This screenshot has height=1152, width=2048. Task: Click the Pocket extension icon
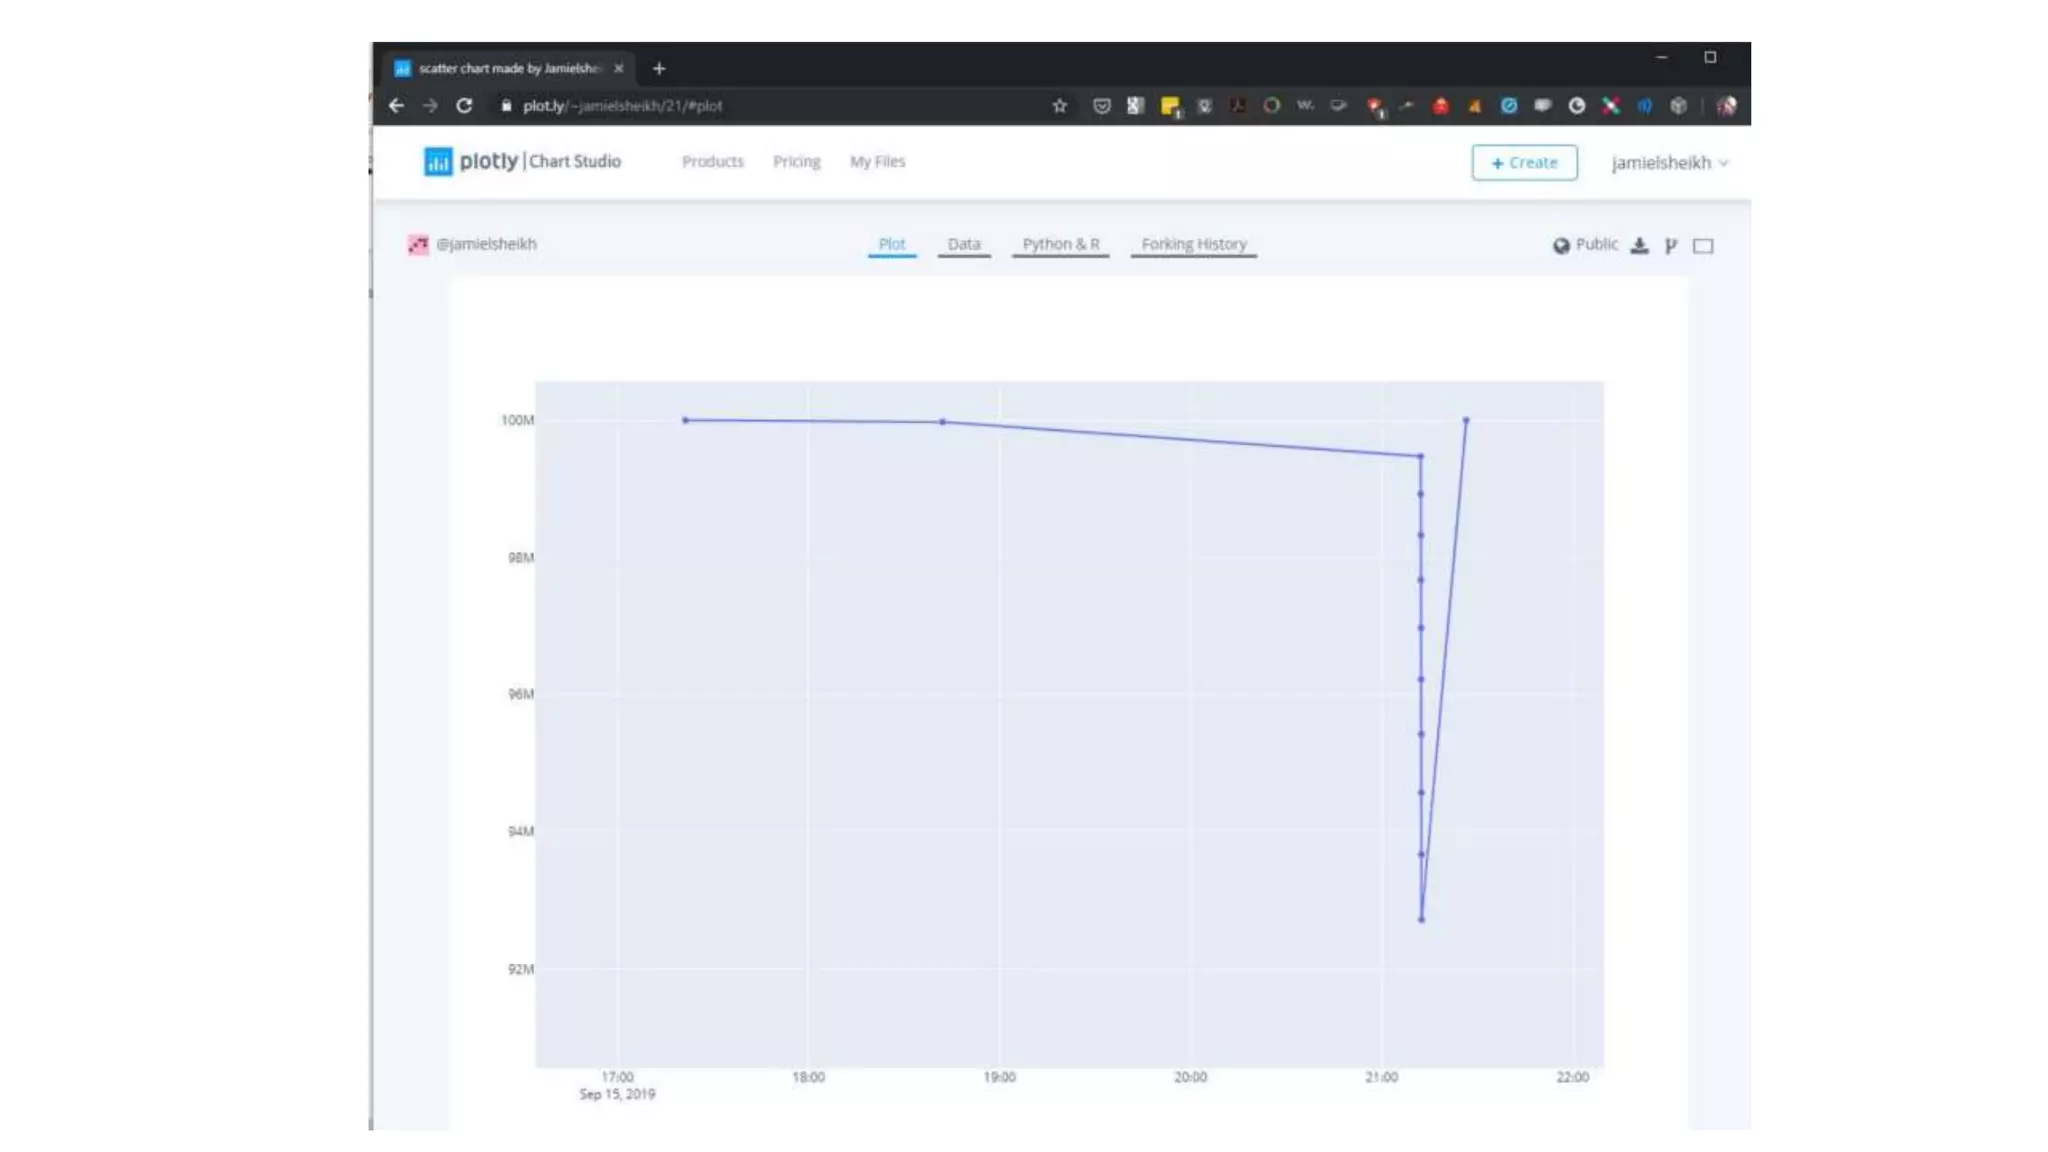click(x=1101, y=106)
